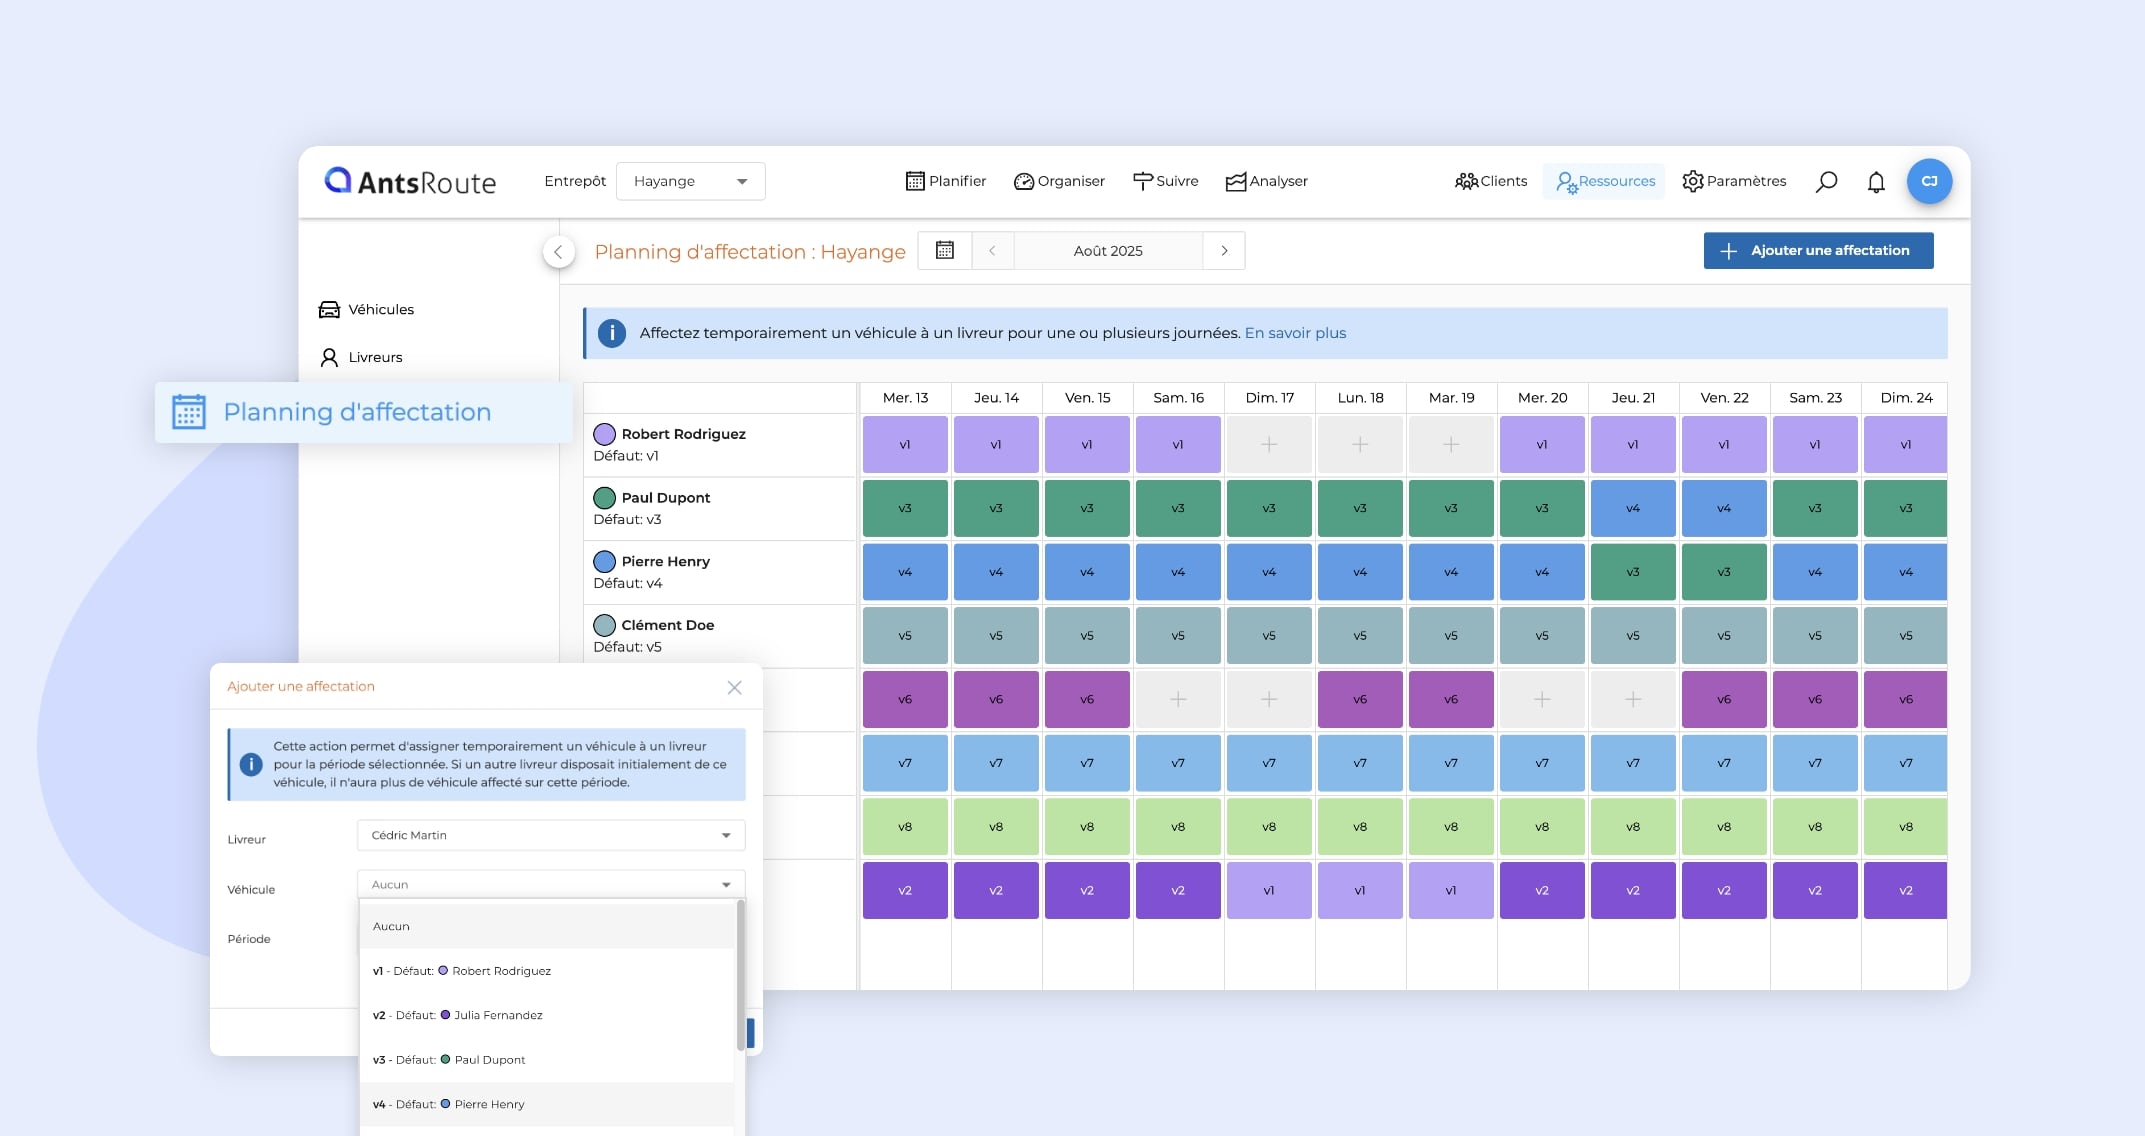
Task: Click the Sam. 23 column header
Action: (x=1815, y=397)
